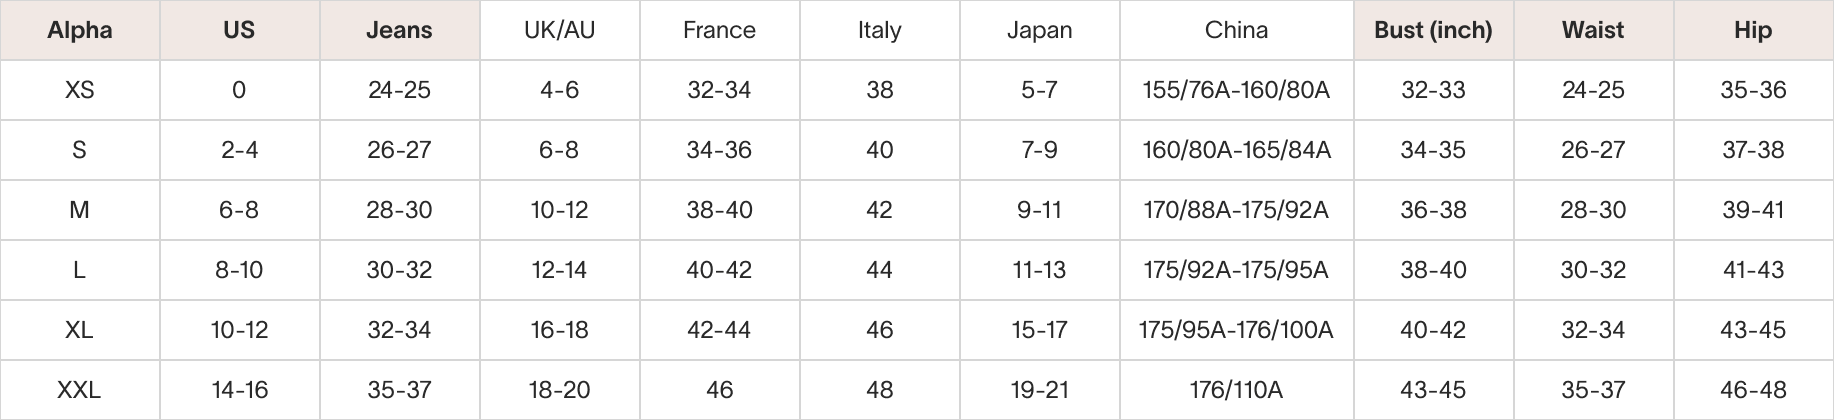Viewport: 1834px width, 420px height.
Task: Select the hip measurement 46-48 cell
Action: pos(1754,390)
